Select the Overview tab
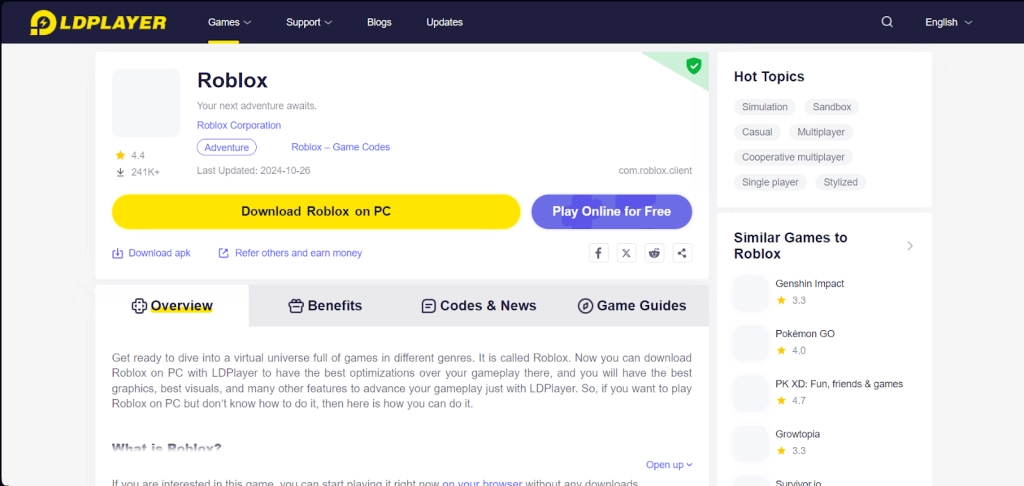 [x=172, y=306]
